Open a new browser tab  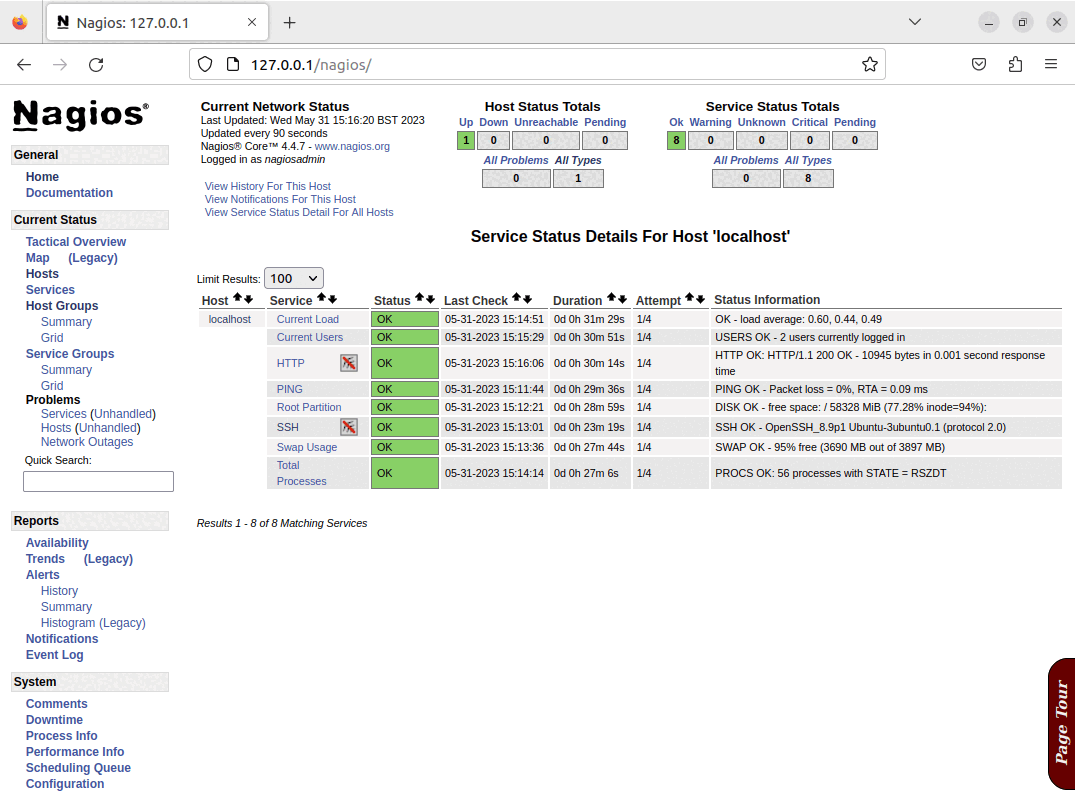pos(290,21)
